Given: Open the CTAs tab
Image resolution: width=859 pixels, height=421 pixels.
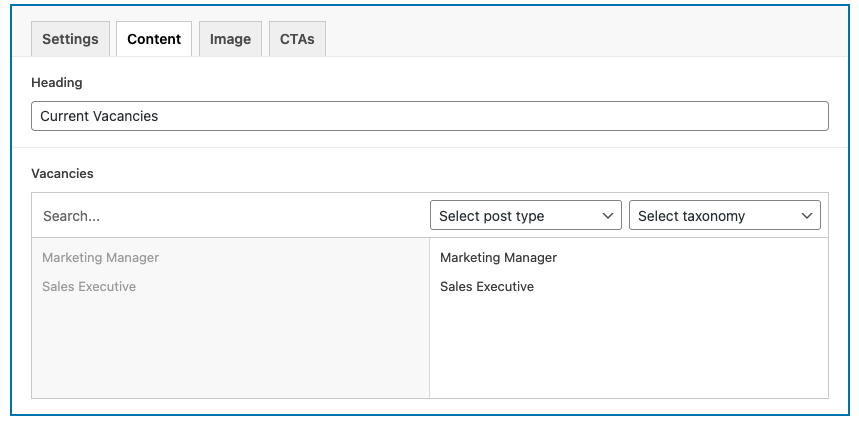Looking at the screenshot, I should (297, 39).
